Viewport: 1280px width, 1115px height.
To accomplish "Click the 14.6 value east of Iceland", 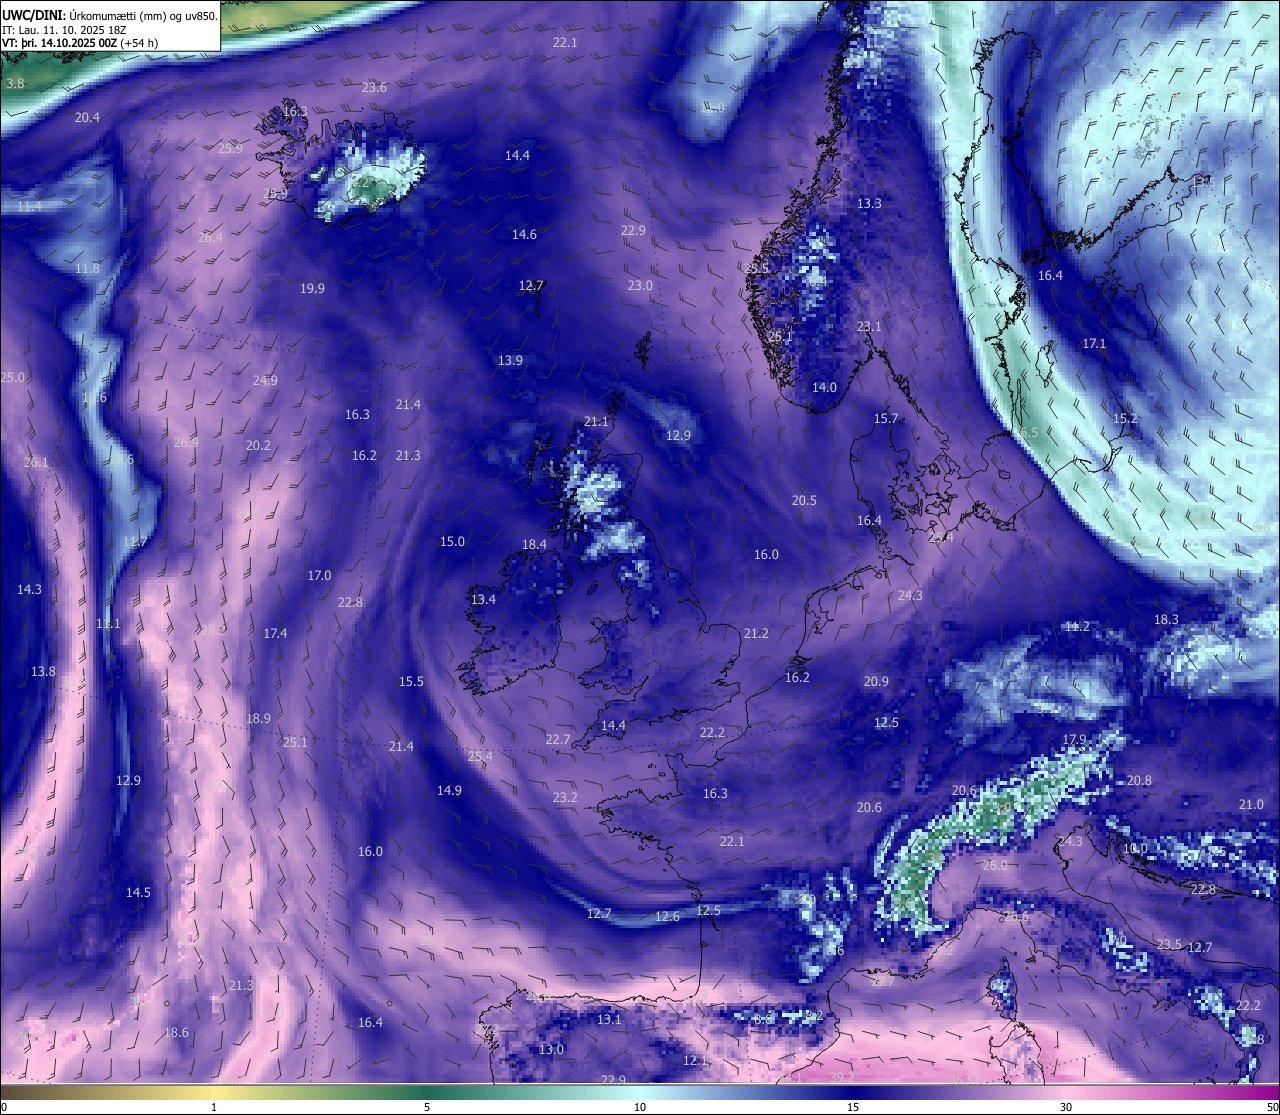I will click(524, 235).
